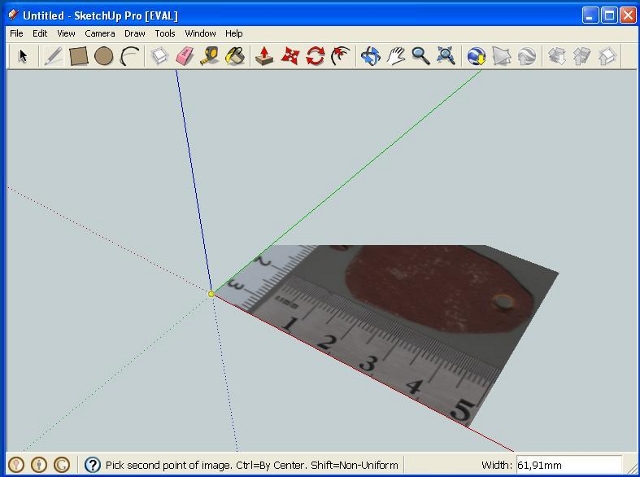Click the Zoom magnifier tool
The image size is (640, 477).
[x=421, y=56]
